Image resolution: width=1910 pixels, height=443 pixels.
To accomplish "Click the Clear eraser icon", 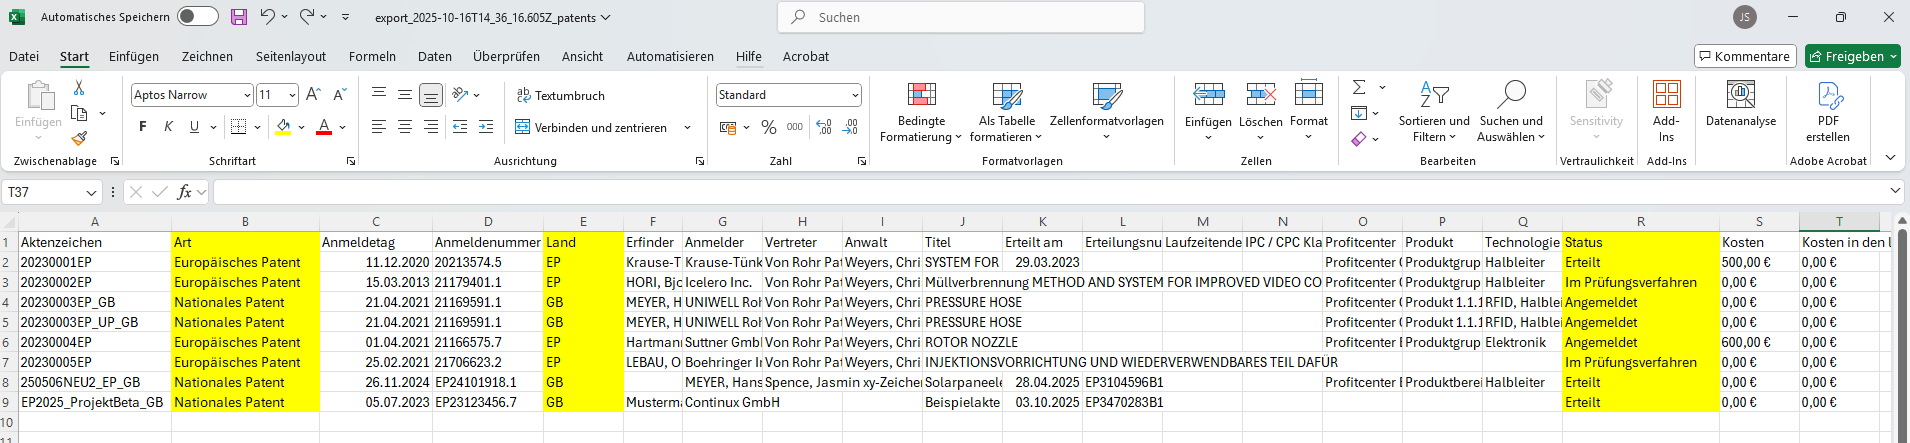I will tap(1359, 139).
